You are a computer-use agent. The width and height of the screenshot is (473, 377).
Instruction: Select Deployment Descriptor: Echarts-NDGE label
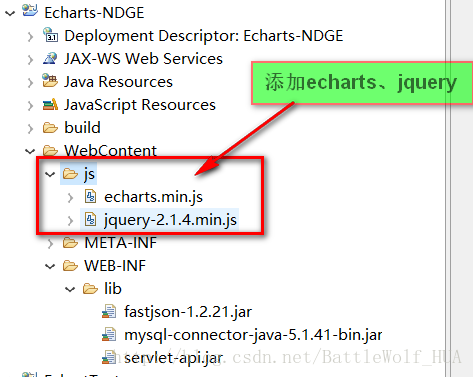(x=204, y=36)
